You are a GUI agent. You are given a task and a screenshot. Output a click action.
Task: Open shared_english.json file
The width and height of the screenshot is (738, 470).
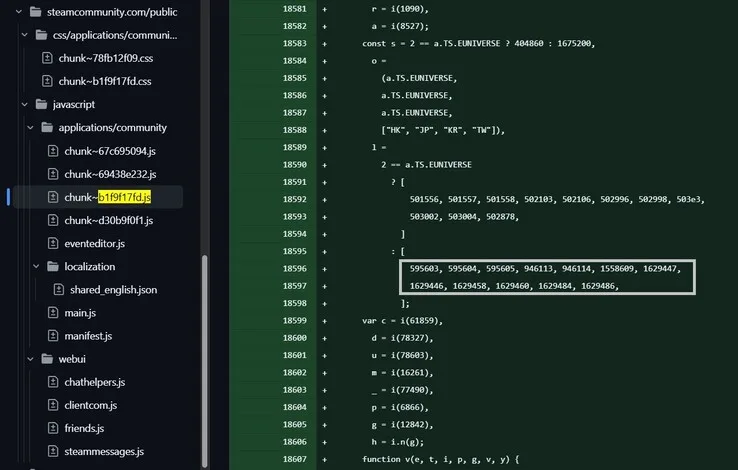113,290
